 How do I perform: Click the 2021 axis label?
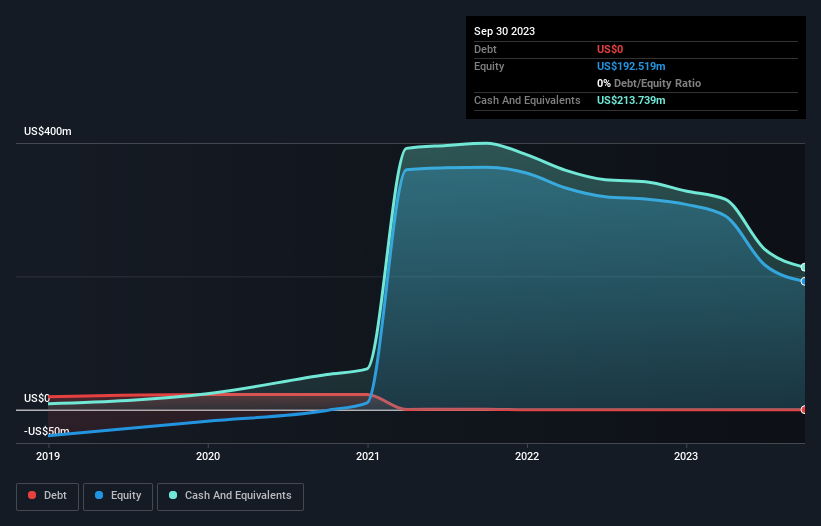point(368,456)
